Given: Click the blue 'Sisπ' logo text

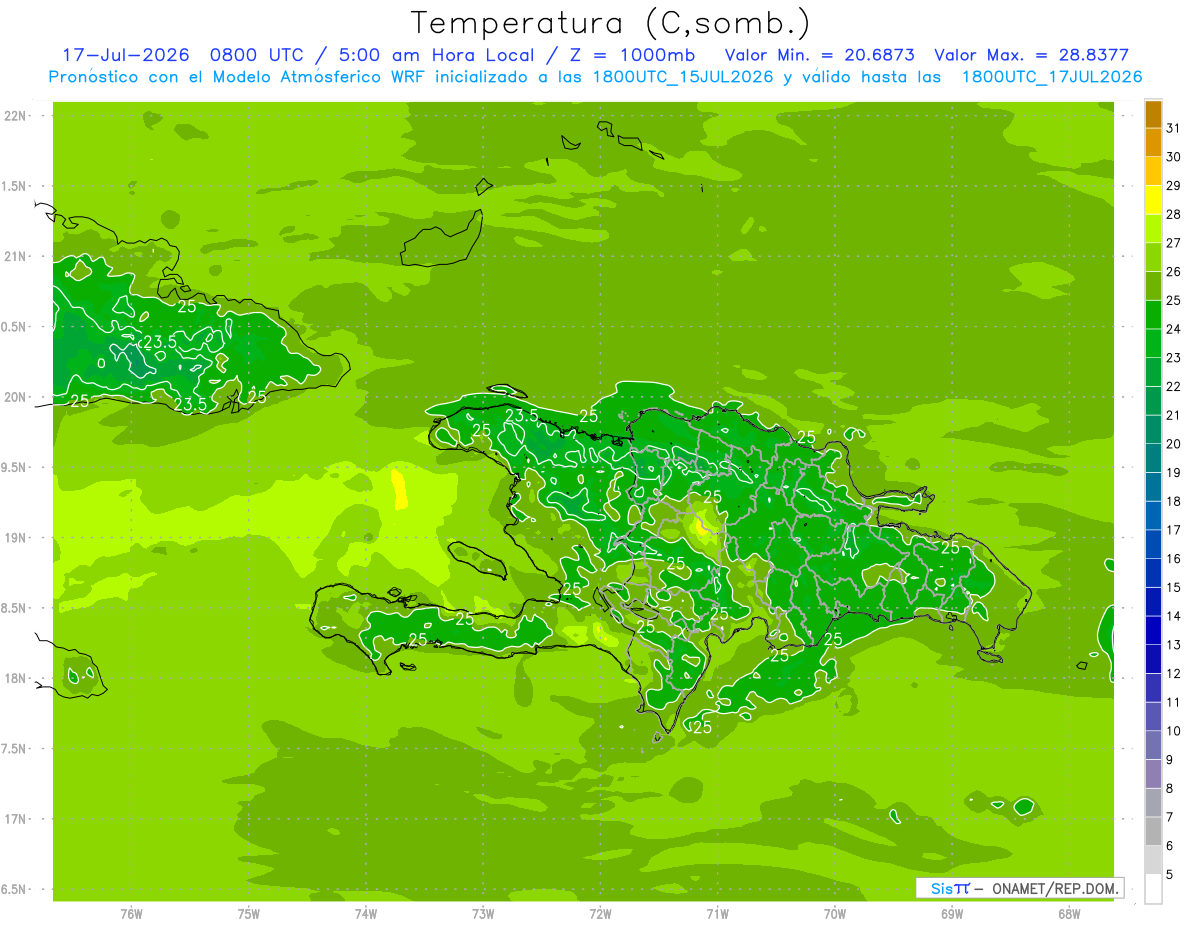Looking at the screenshot, I should 949,888.
